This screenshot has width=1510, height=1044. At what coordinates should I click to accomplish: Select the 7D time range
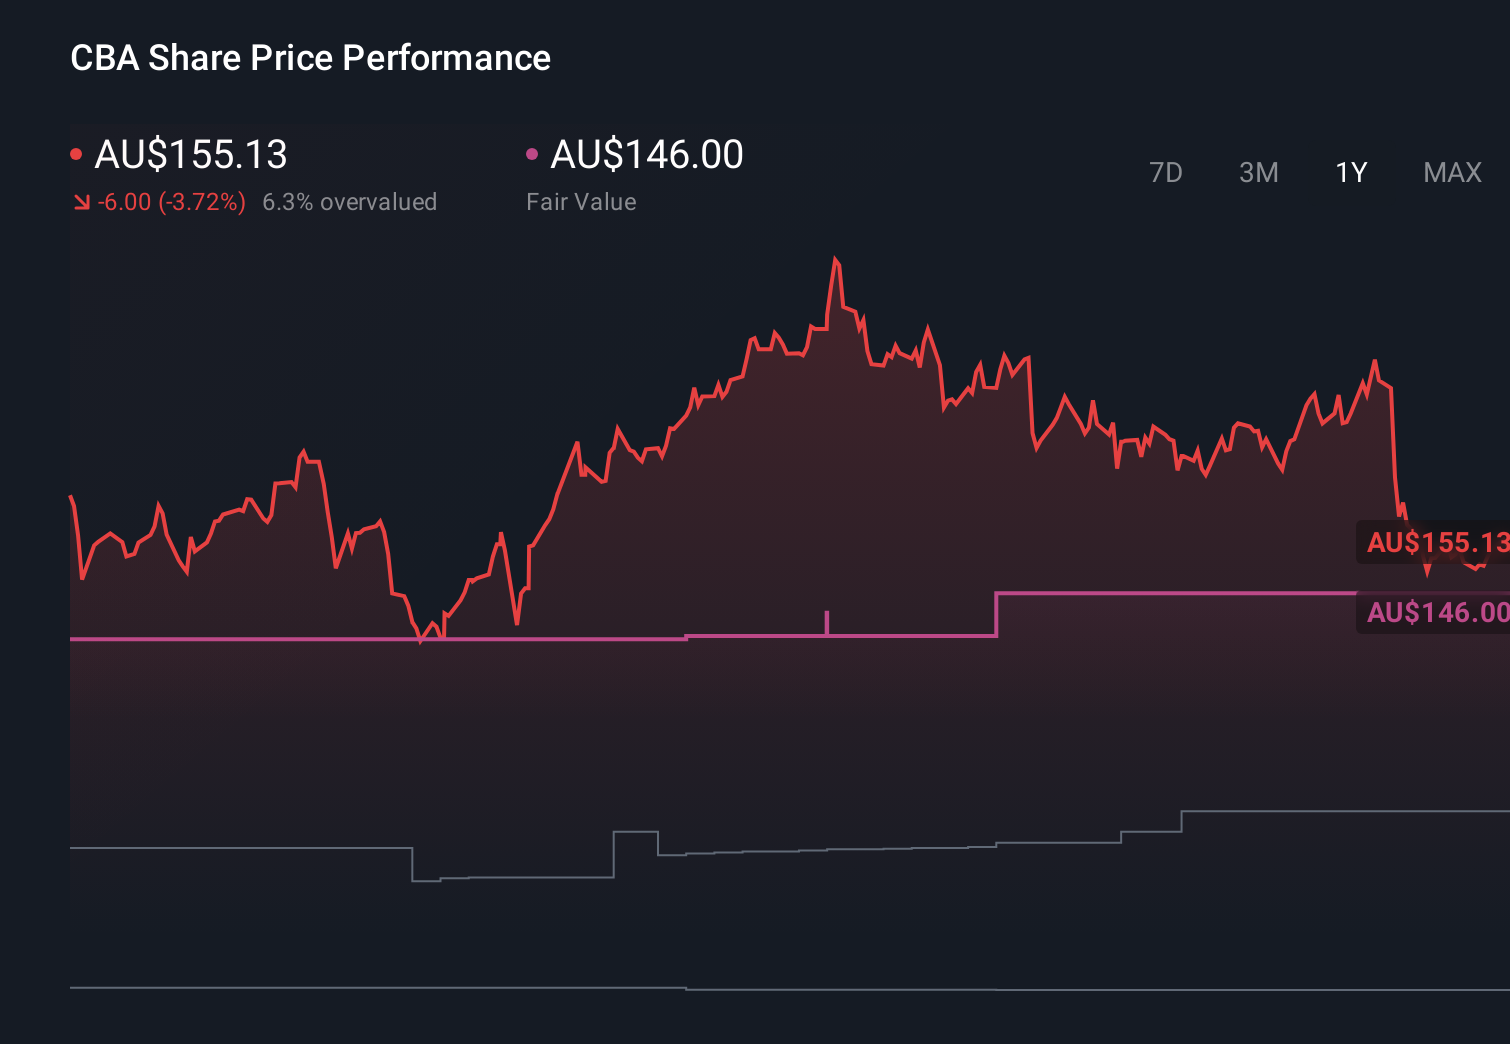(1167, 172)
